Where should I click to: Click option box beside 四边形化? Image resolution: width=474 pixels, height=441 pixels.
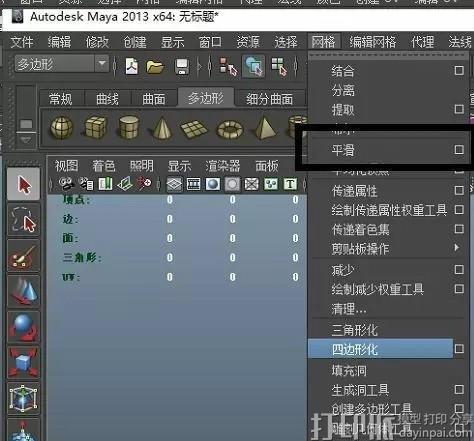(459, 349)
